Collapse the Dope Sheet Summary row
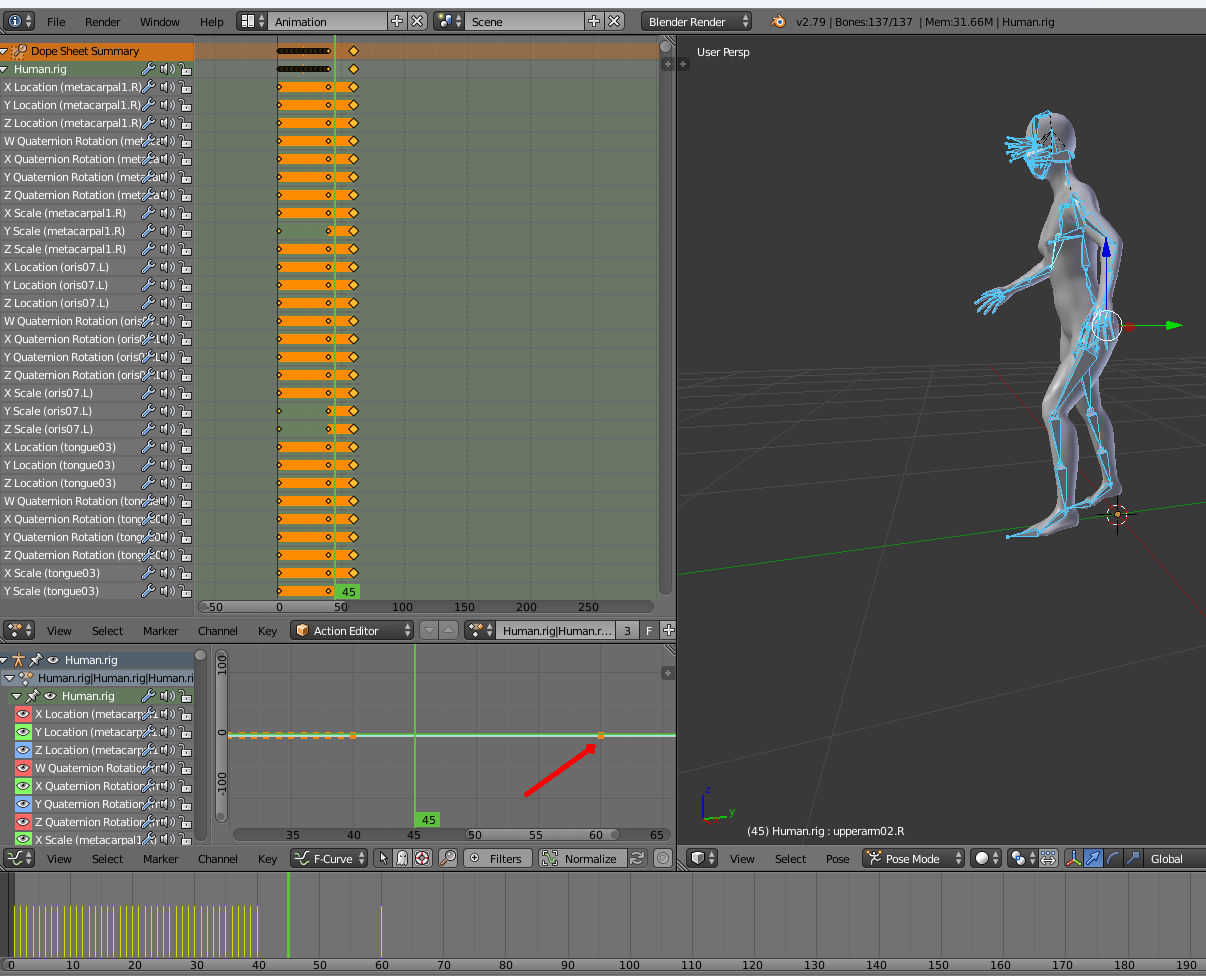The image size is (1206, 976). (x=5, y=51)
